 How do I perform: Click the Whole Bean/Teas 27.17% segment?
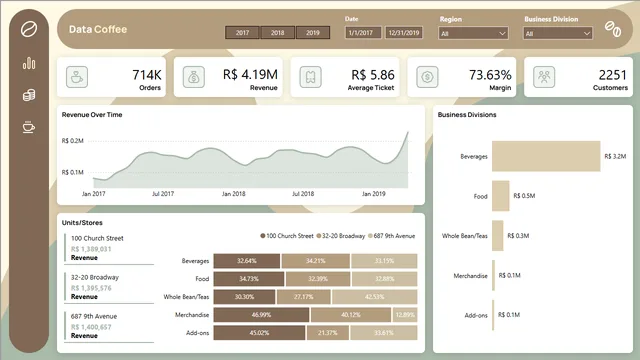pyautogui.click(x=304, y=297)
